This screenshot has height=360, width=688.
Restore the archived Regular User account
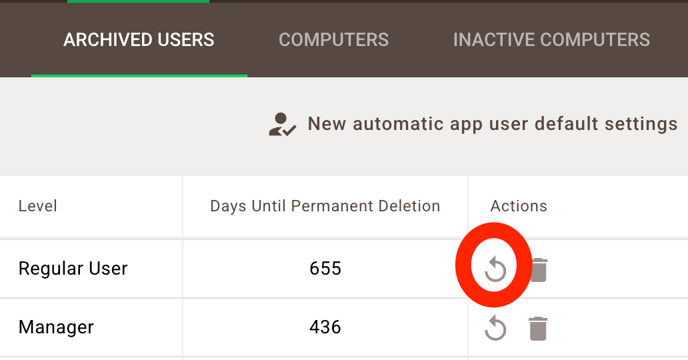click(x=495, y=269)
